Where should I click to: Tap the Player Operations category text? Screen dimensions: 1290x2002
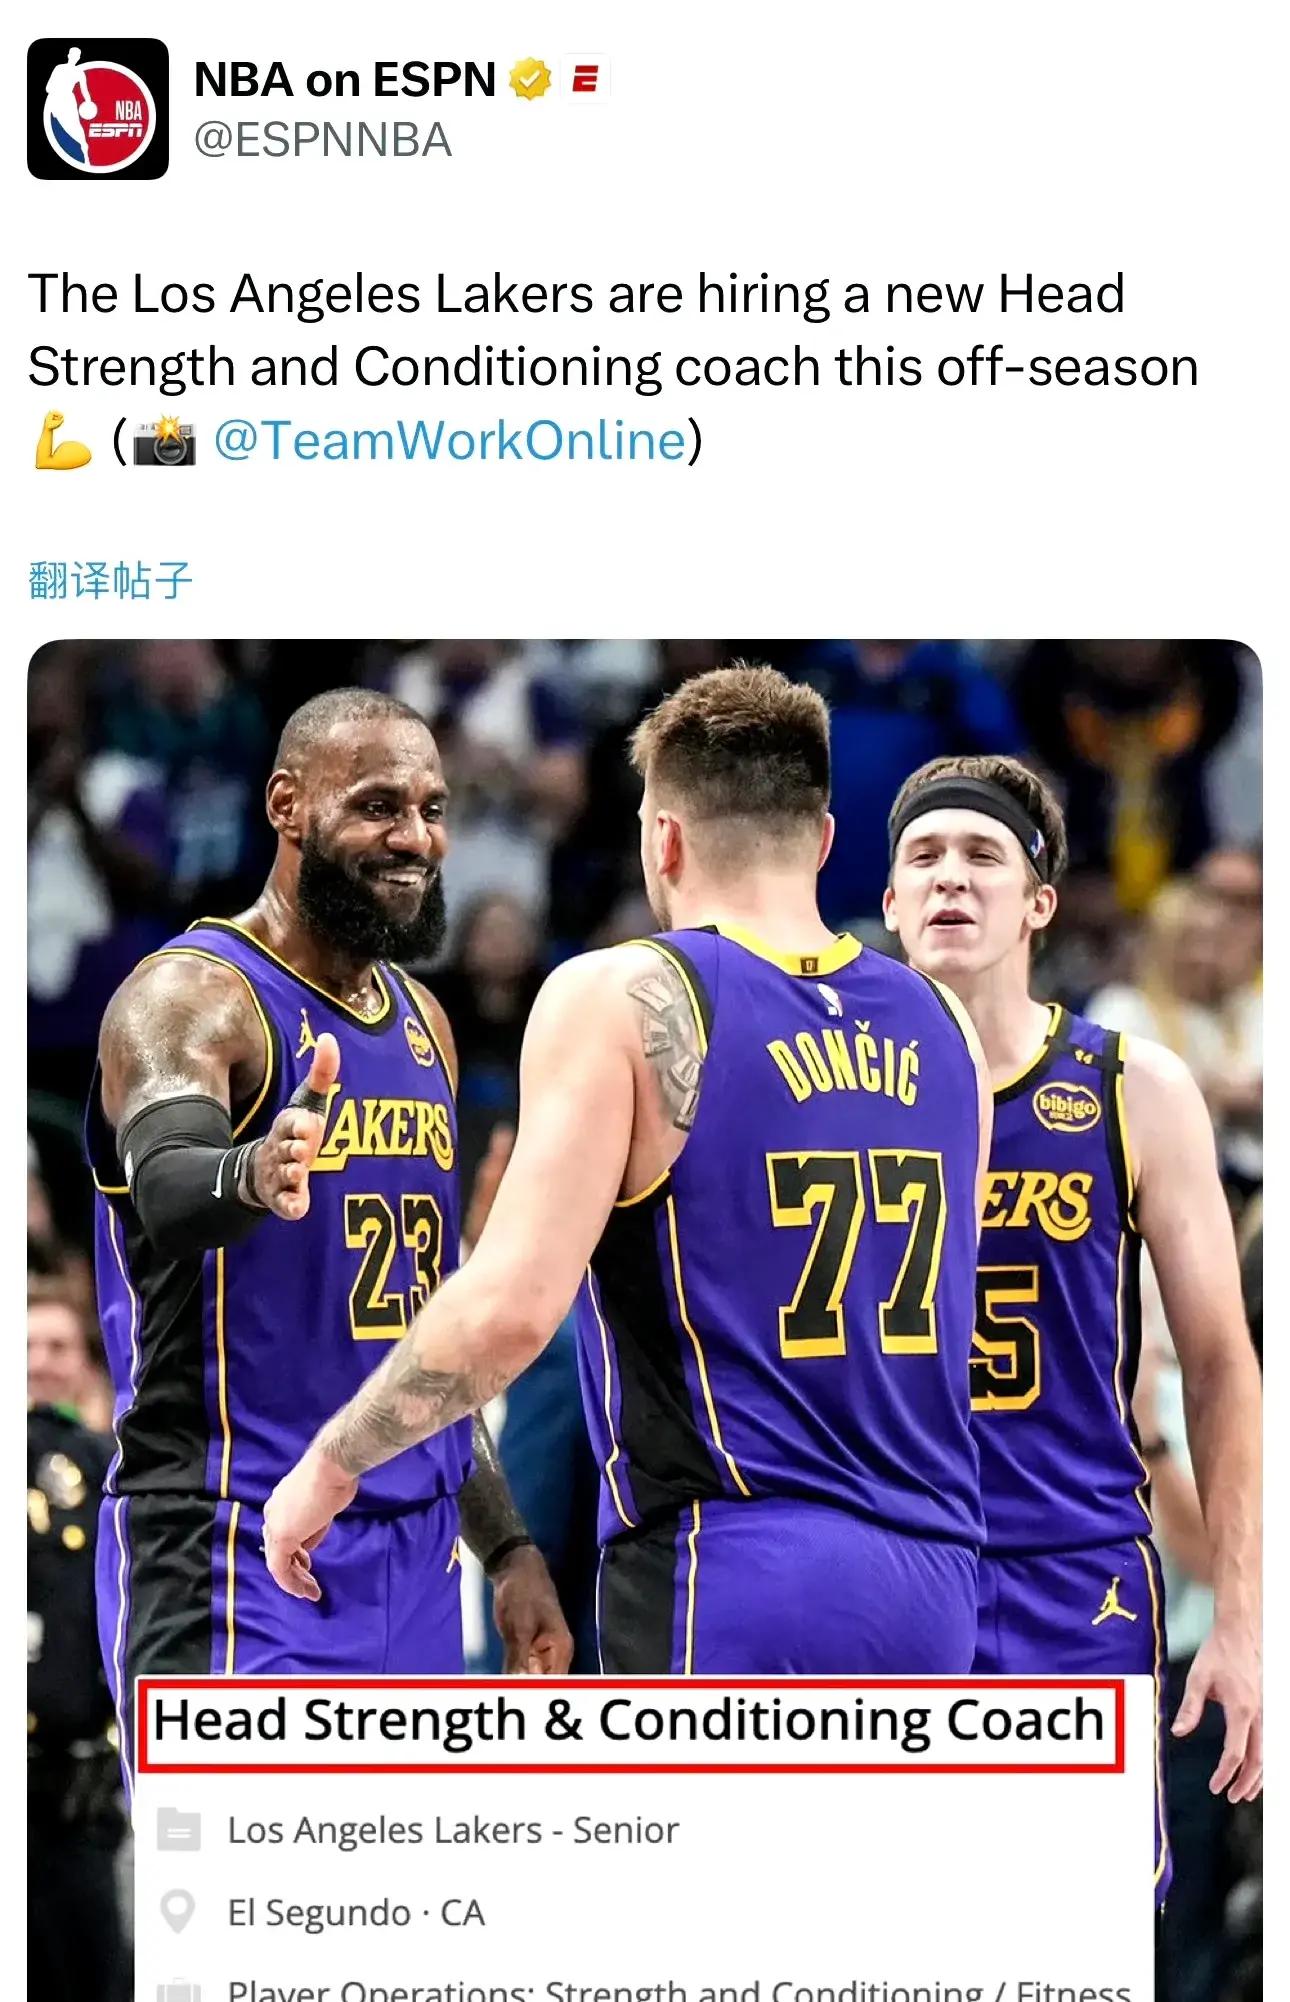[679, 1988]
